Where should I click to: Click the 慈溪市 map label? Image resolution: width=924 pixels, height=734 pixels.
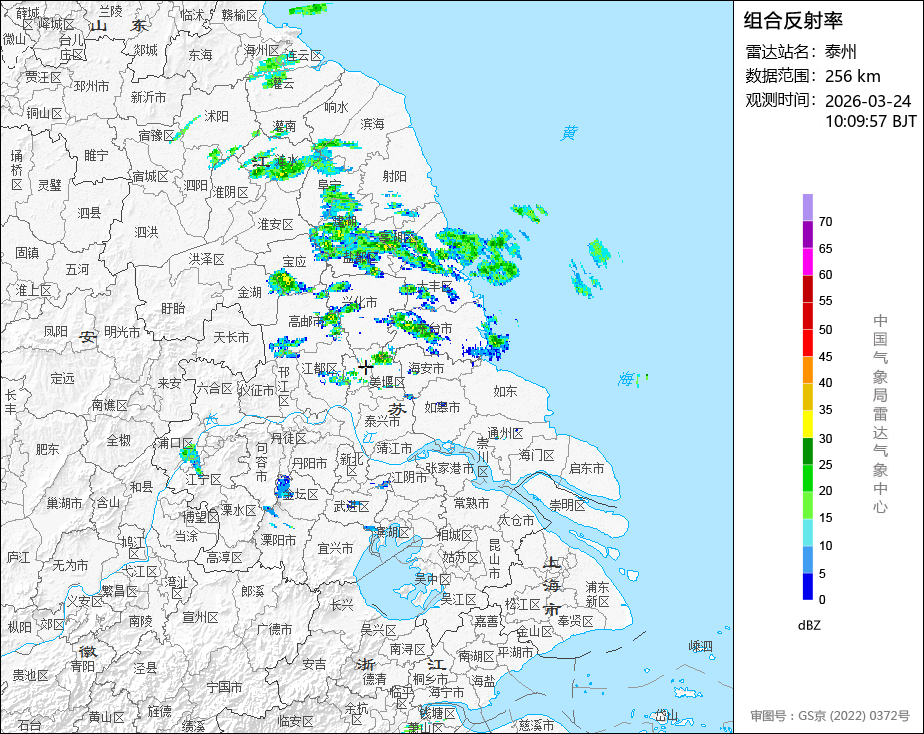[x=536, y=725]
